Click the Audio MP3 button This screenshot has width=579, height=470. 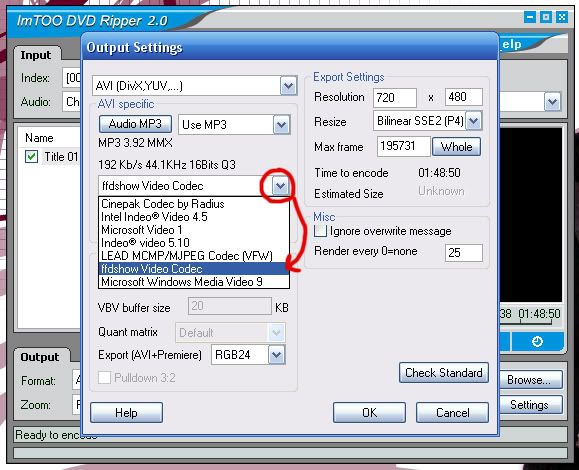[135, 124]
